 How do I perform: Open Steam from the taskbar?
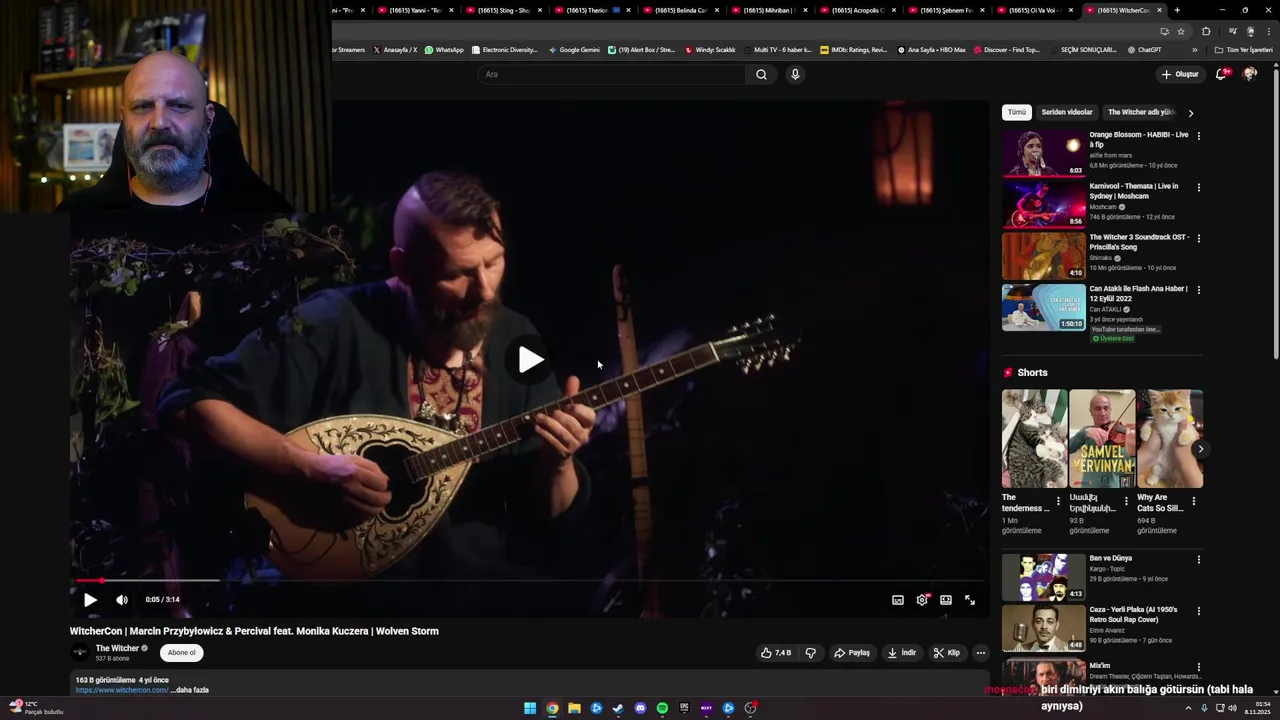pyautogui.click(x=618, y=708)
